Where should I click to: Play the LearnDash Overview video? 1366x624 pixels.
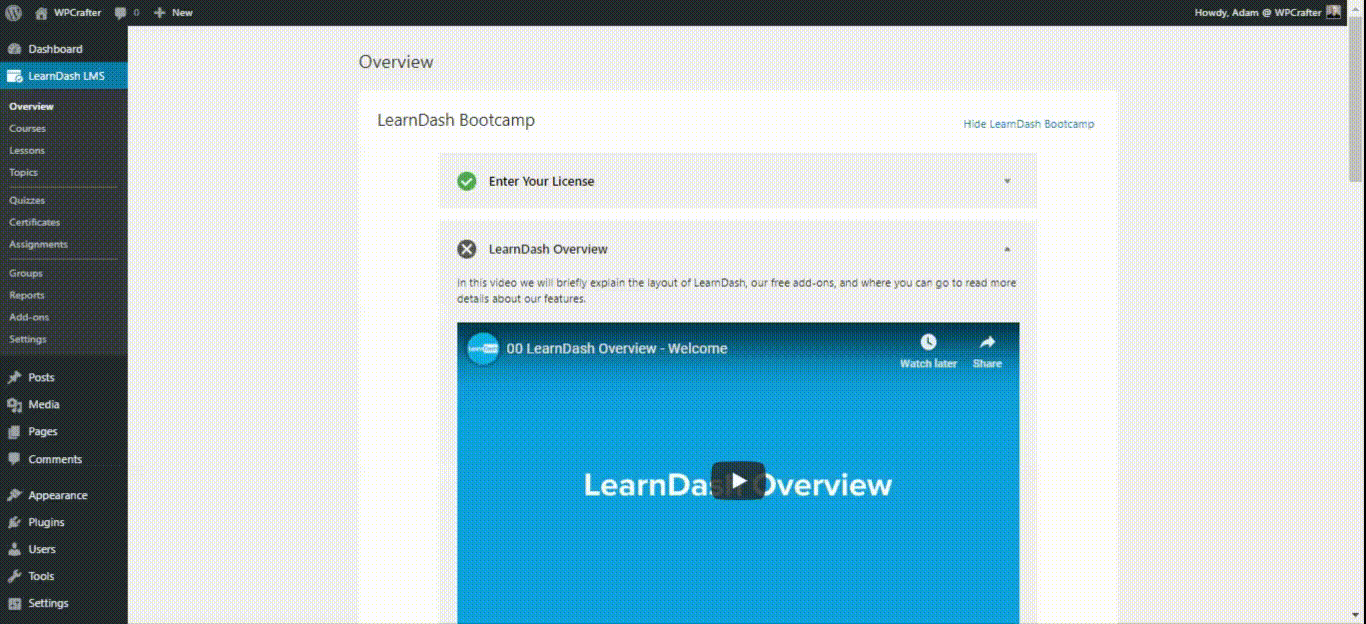(738, 481)
